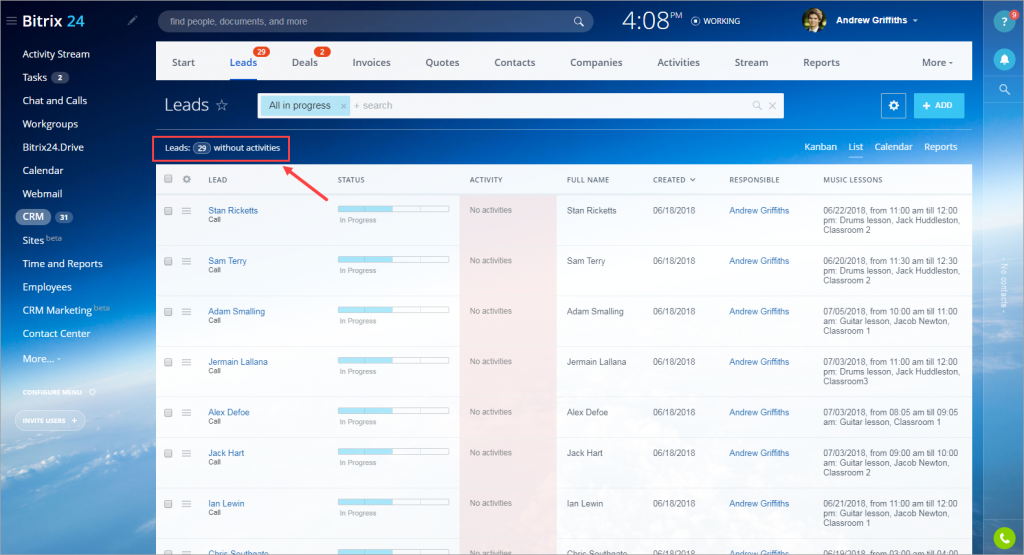Open Activity Stream in sidebar
The image size is (1024, 555).
(56, 54)
